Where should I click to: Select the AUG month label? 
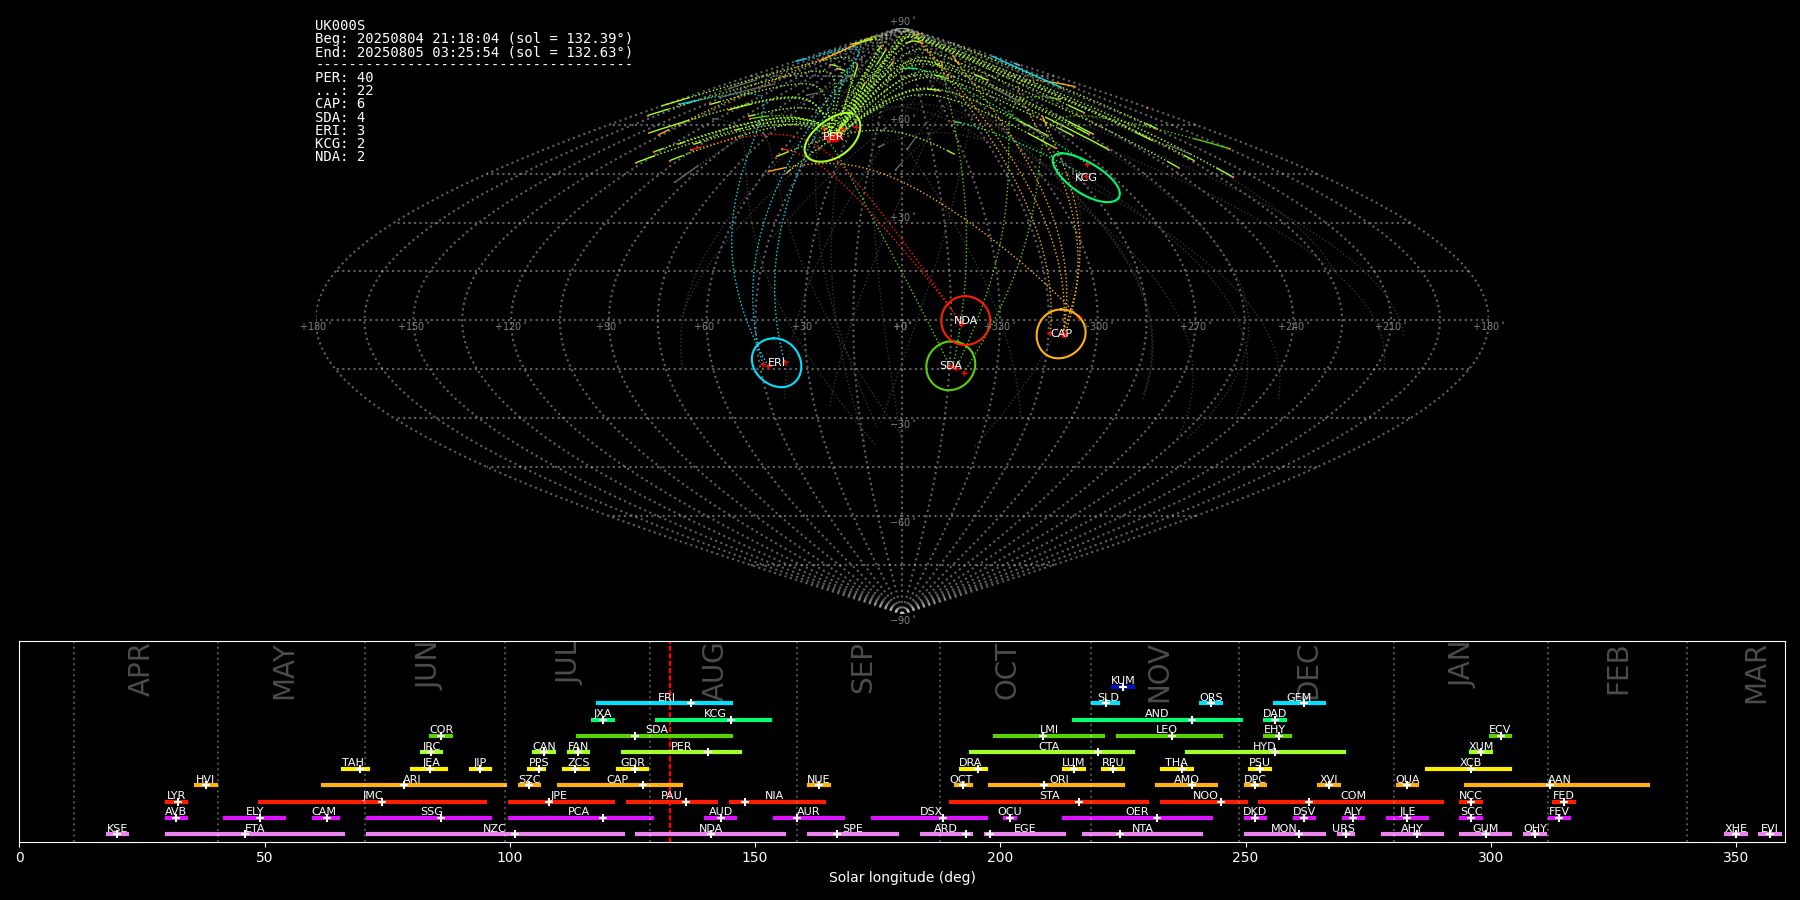click(713, 671)
